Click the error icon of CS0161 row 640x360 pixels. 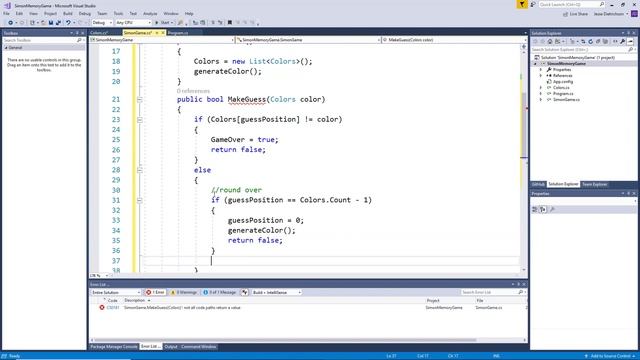102,307
